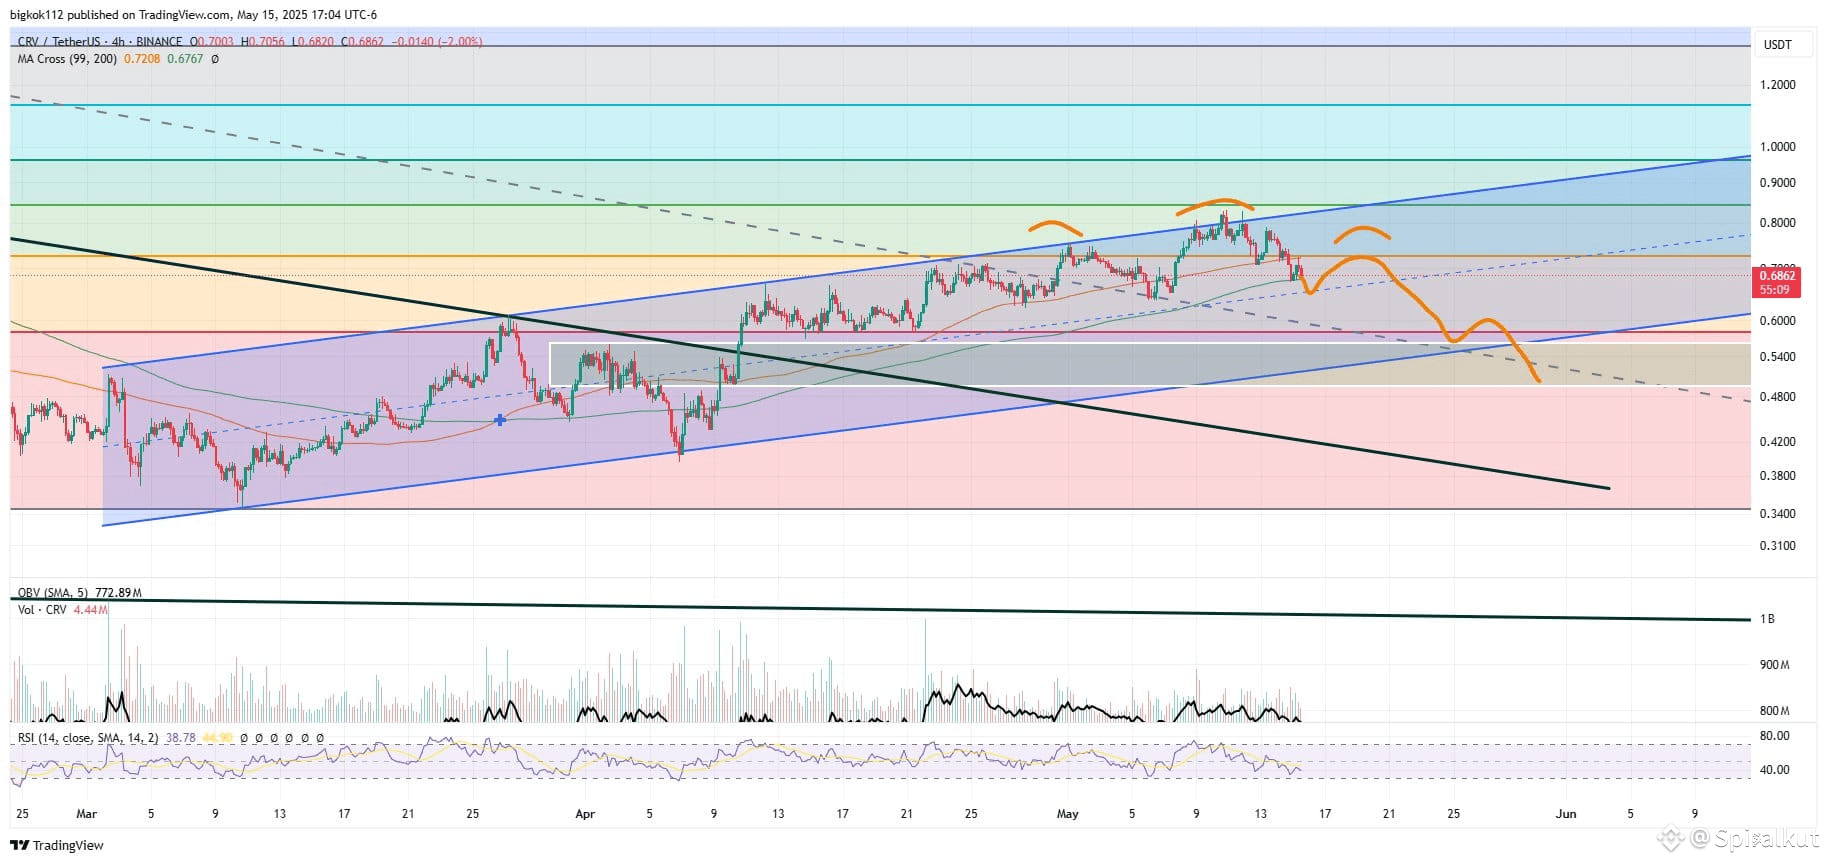The width and height of the screenshot is (1827, 863).
Task: Click the 40.00 RSI axis label
Action: [x=1775, y=770]
